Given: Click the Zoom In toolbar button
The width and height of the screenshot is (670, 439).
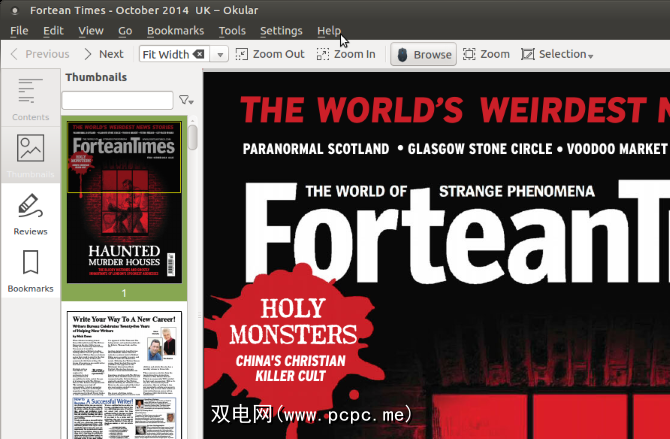Looking at the screenshot, I should (346, 54).
